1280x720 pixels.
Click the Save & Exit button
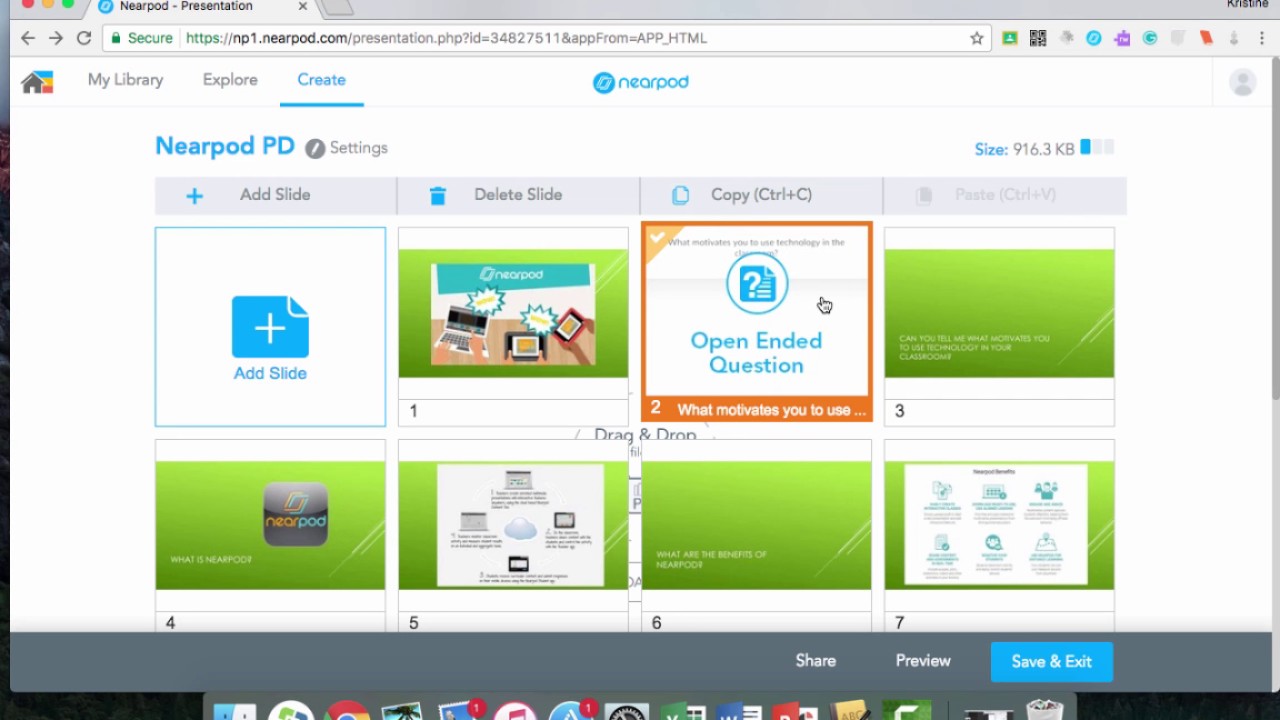point(1052,662)
